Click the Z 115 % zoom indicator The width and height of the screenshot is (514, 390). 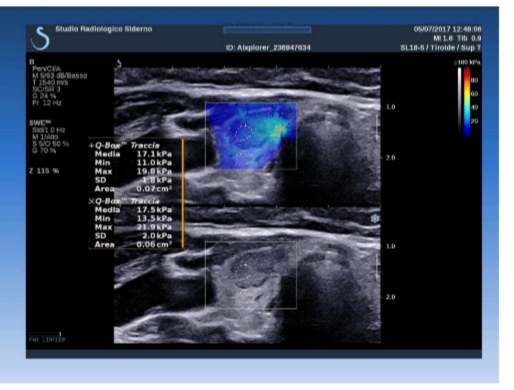pos(44,171)
